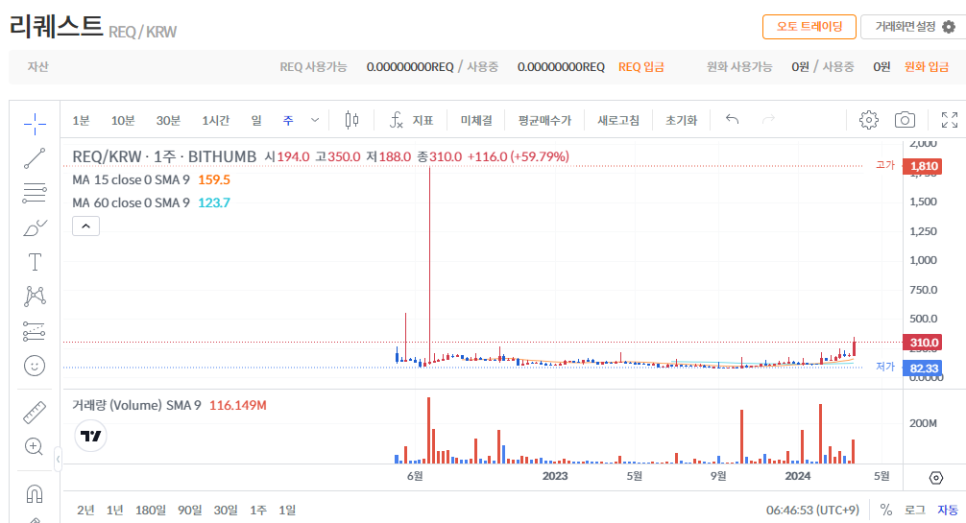Click the reset chart button (초기화)

click(x=681, y=120)
